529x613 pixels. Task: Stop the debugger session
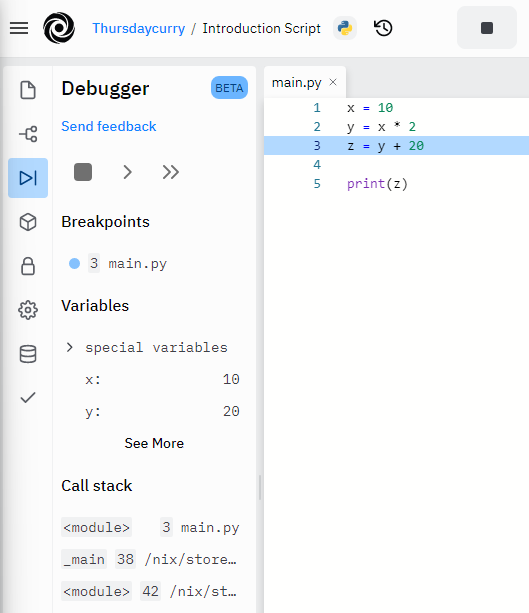click(x=83, y=172)
